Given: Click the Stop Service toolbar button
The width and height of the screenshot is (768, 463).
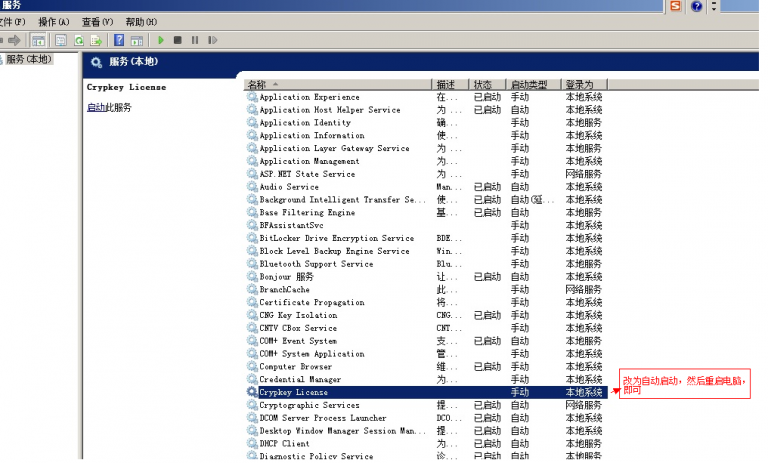Looking at the screenshot, I should (x=177, y=40).
